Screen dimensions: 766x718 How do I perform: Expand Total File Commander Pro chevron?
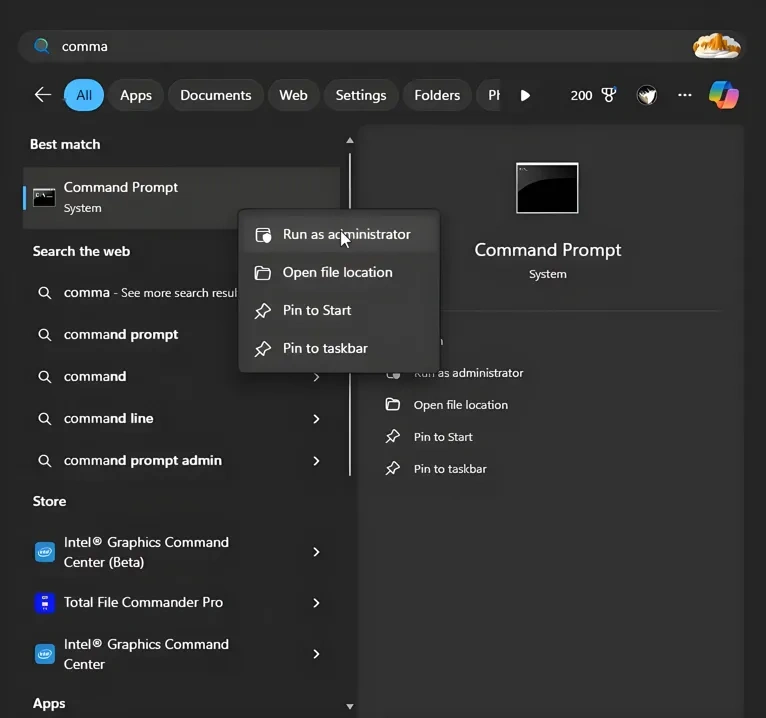[x=316, y=603]
